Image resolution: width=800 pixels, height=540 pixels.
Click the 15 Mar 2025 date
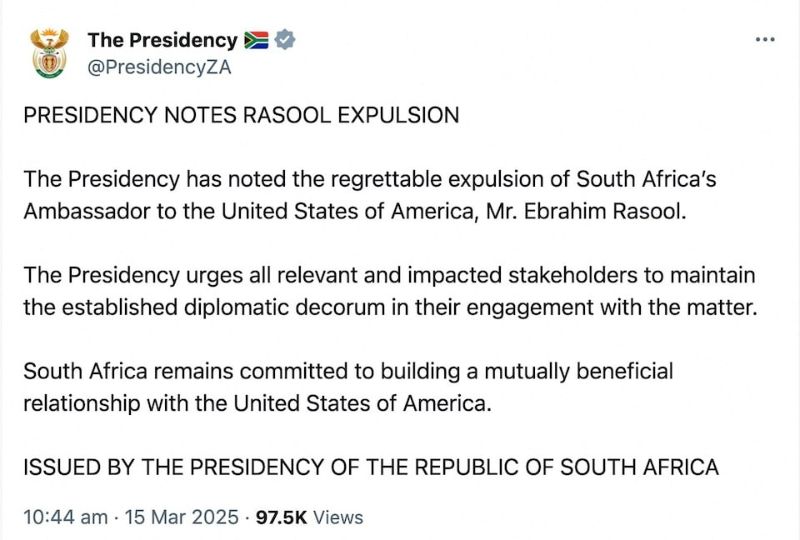click(x=181, y=517)
